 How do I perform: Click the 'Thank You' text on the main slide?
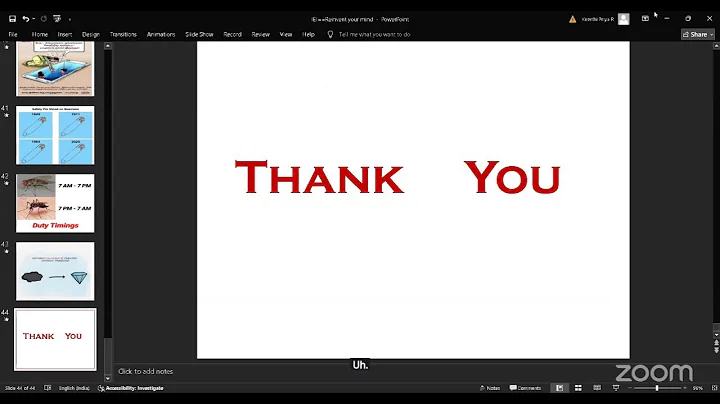pyautogui.click(x=398, y=177)
